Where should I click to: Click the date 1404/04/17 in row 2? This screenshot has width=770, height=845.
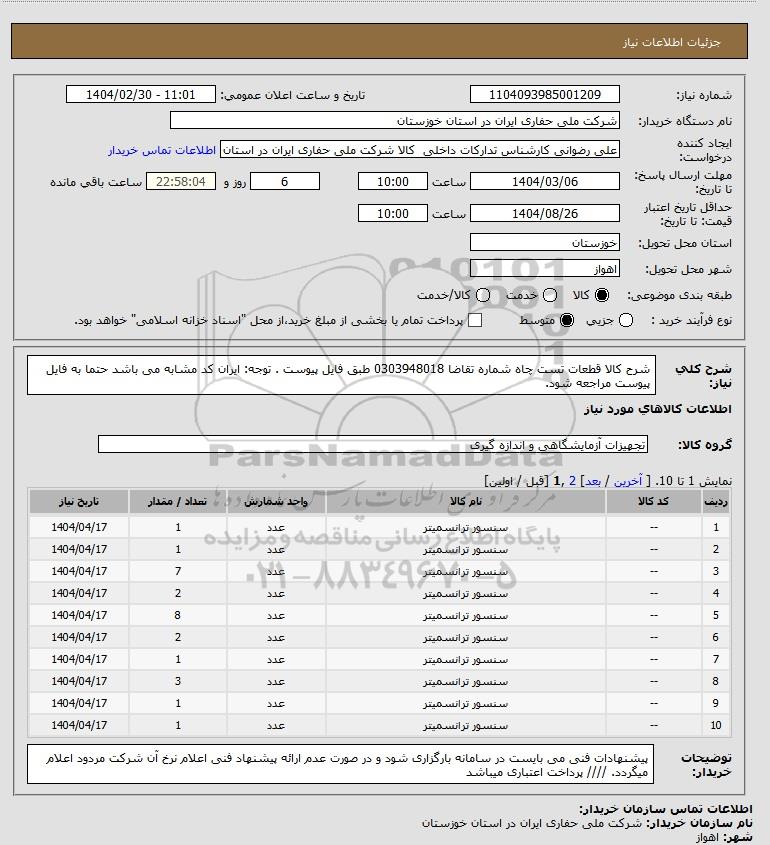pyautogui.click(x=79, y=549)
